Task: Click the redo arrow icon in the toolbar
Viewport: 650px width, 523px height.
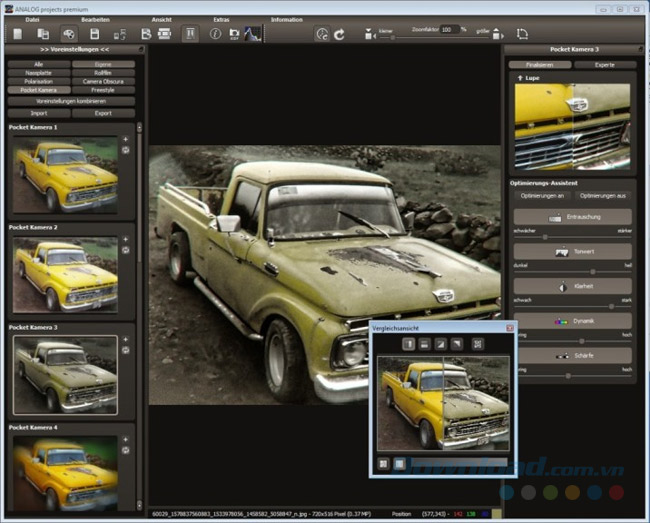Action: [340, 33]
